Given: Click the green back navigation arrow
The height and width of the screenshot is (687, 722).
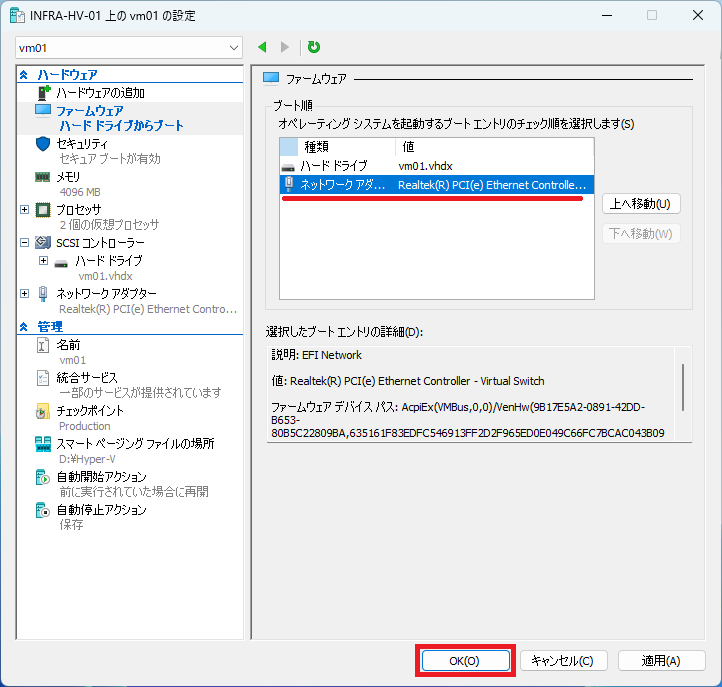Looking at the screenshot, I should pos(262,47).
